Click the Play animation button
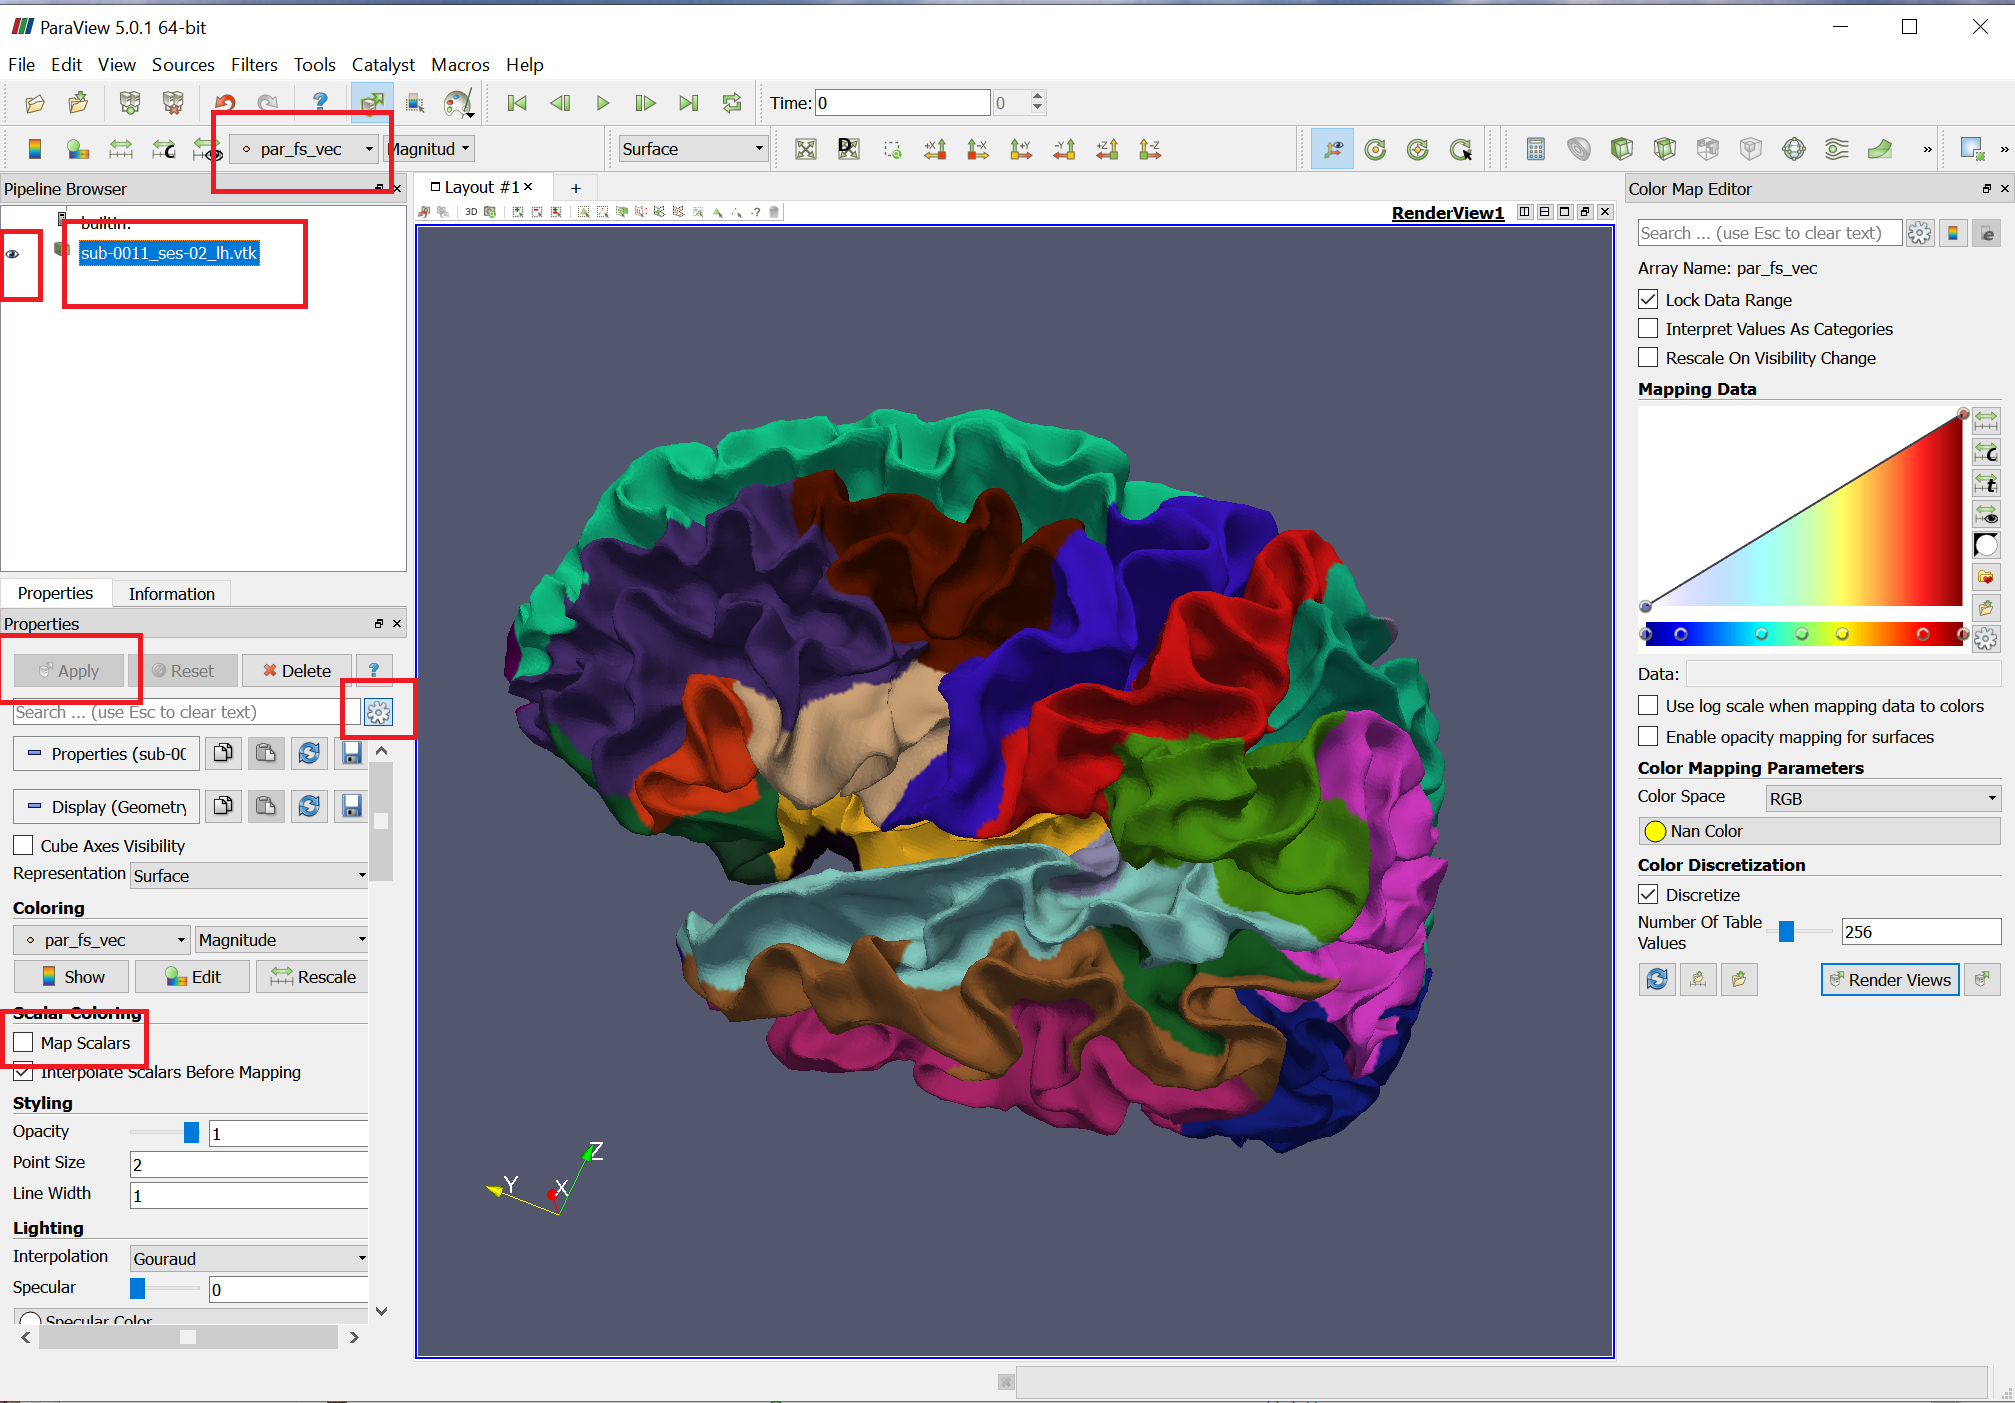2015x1403 pixels. coord(602,103)
